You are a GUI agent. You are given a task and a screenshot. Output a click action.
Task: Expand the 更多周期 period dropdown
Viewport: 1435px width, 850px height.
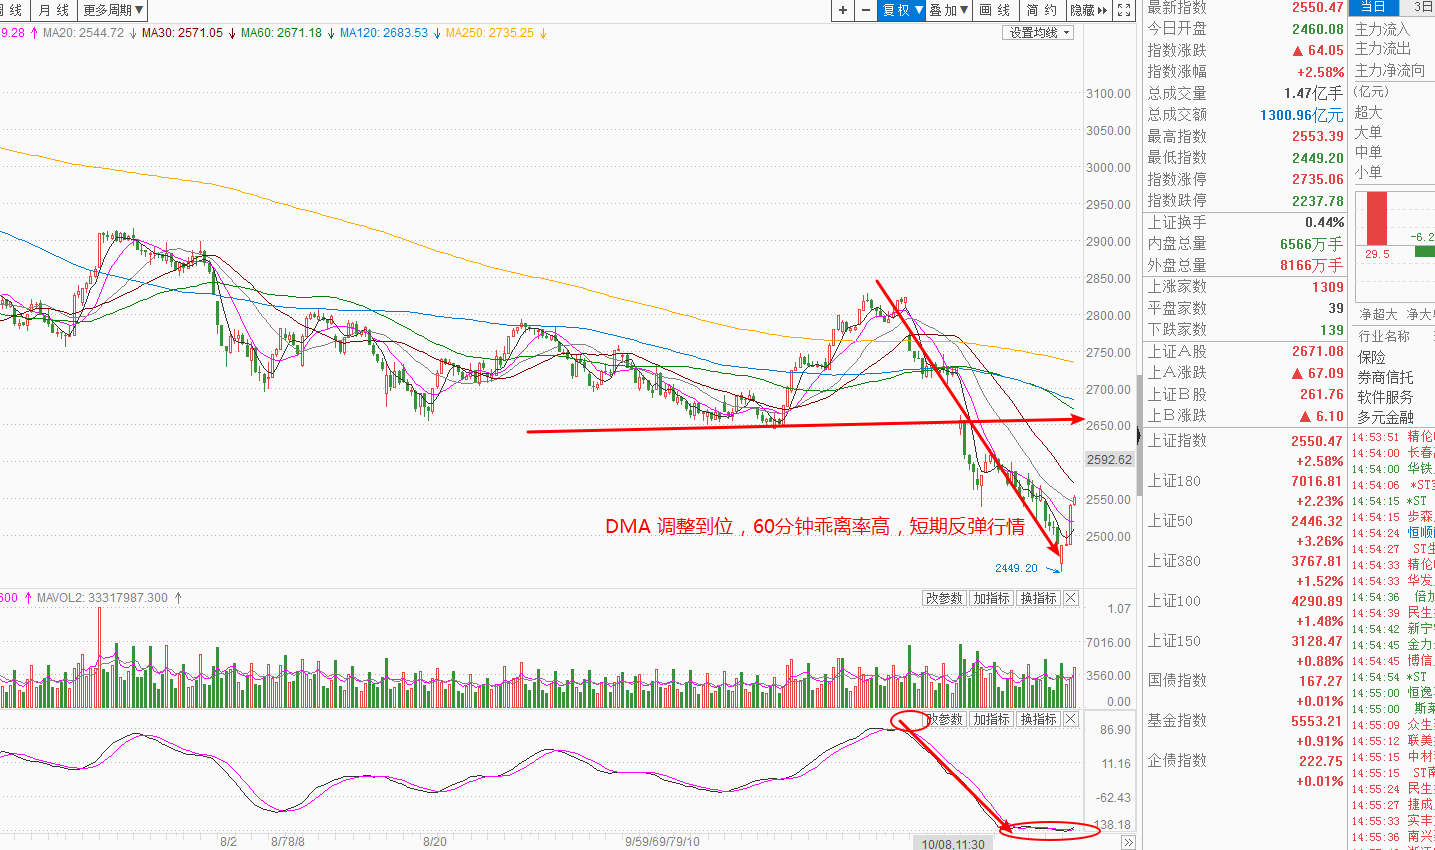point(114,10)
